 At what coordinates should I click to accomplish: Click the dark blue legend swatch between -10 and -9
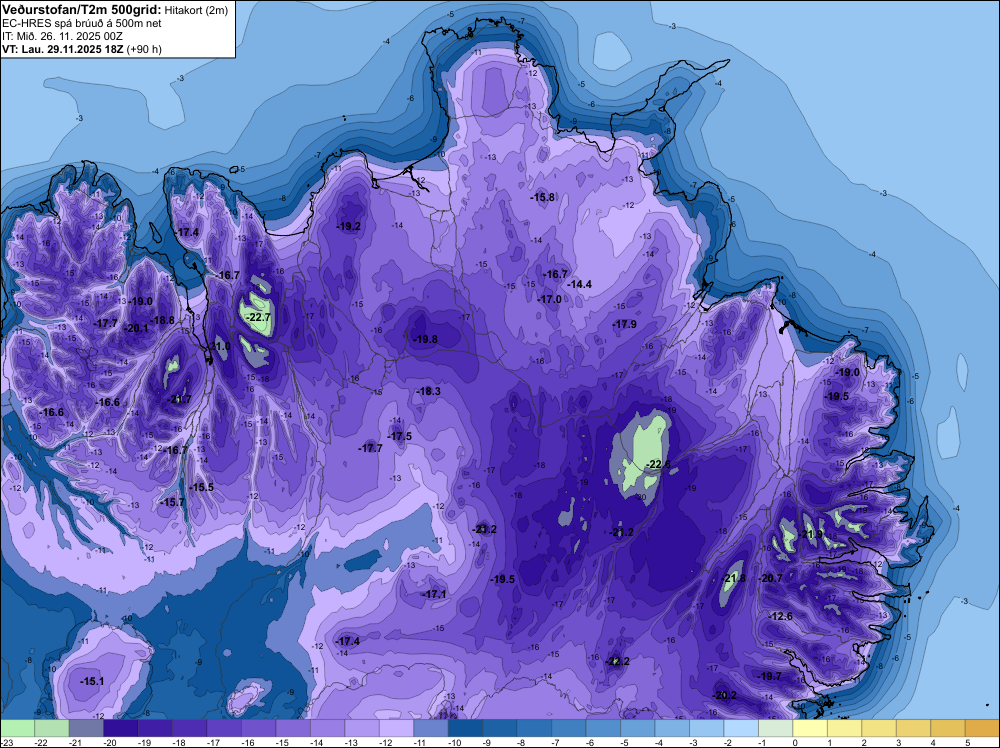point(465,728)
